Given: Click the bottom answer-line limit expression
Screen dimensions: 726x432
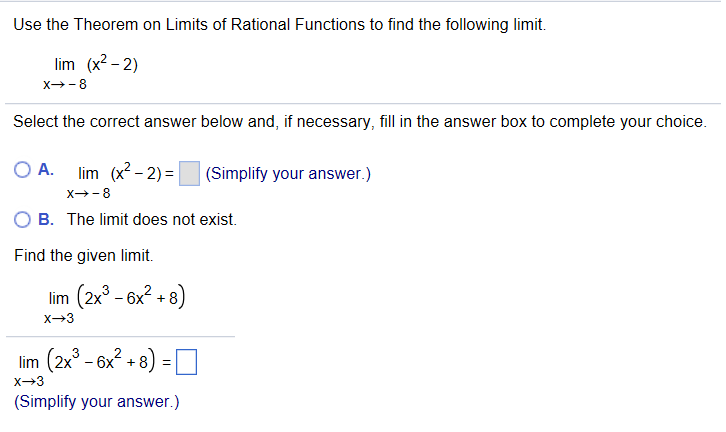Looking at the screenshot, I should (x=93, y=368).
